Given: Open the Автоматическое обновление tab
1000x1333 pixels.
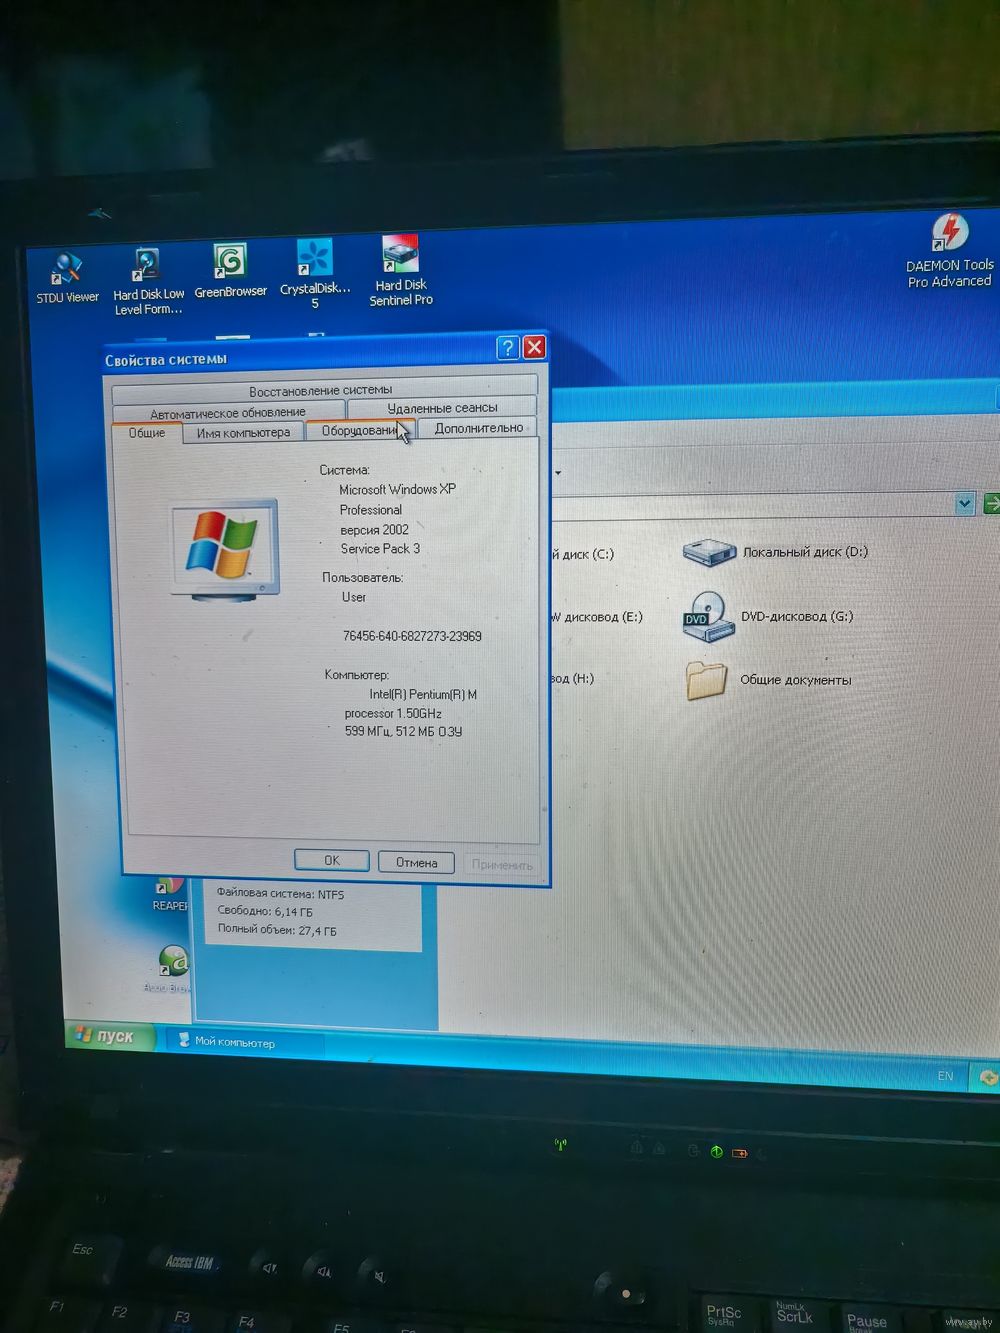Looking at the screenshot, I should (x=228, y=412).
